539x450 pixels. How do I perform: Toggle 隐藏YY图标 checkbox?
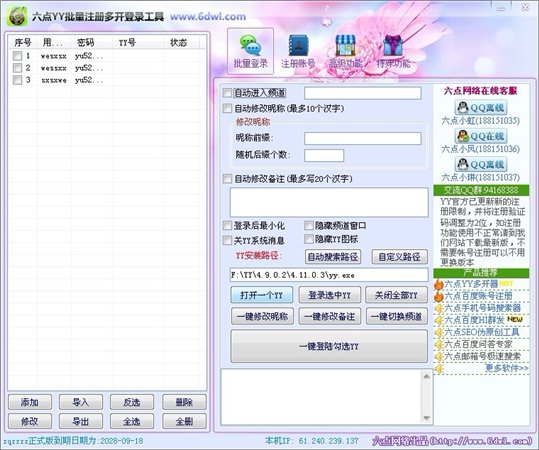click(309, 239)
